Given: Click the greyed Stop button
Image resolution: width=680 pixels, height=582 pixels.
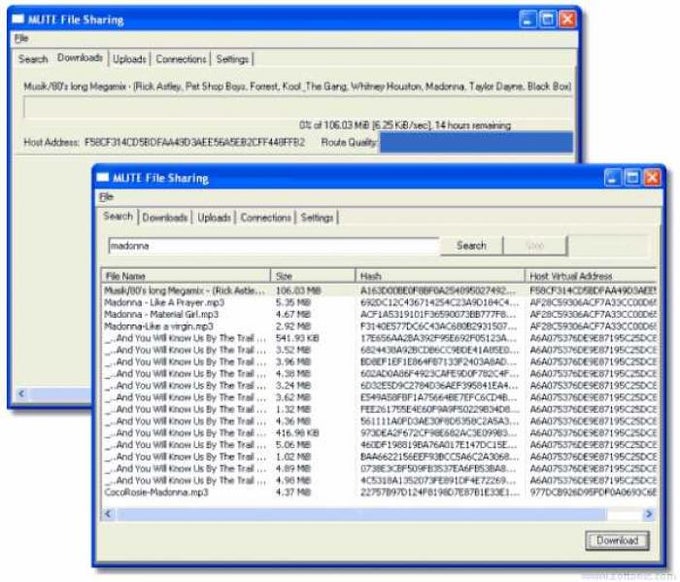Looking at the screenshot, I should [535, 246].
